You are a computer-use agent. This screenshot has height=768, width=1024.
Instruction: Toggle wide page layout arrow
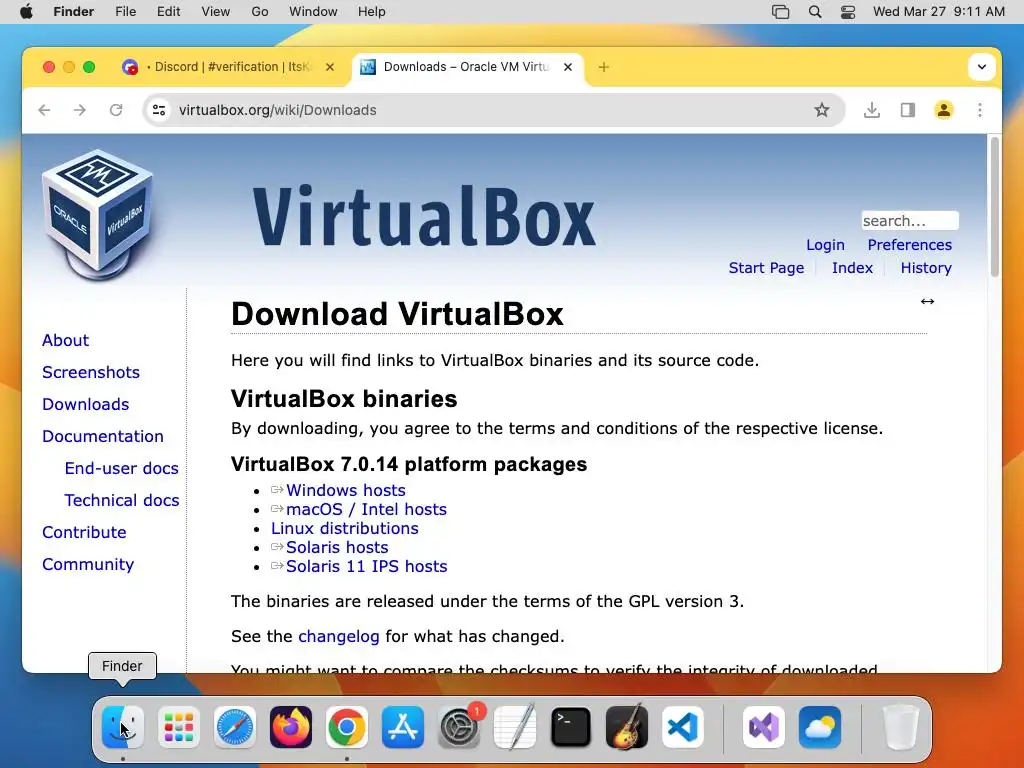click(x=927, y=301)
